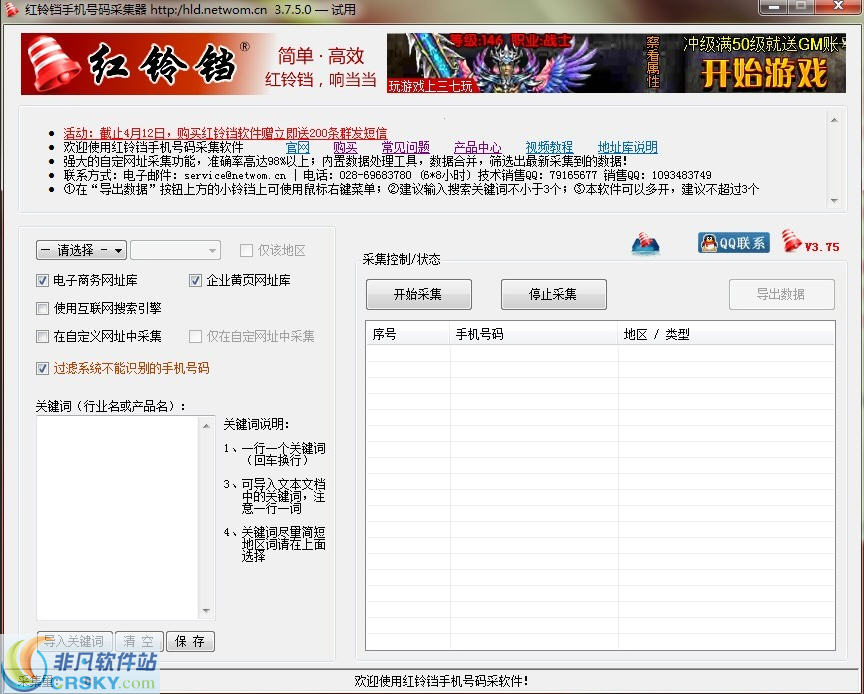This screenshot has height=694, width=864.
Task: Open the red 活动 promotion link
Action: [225, 133]
